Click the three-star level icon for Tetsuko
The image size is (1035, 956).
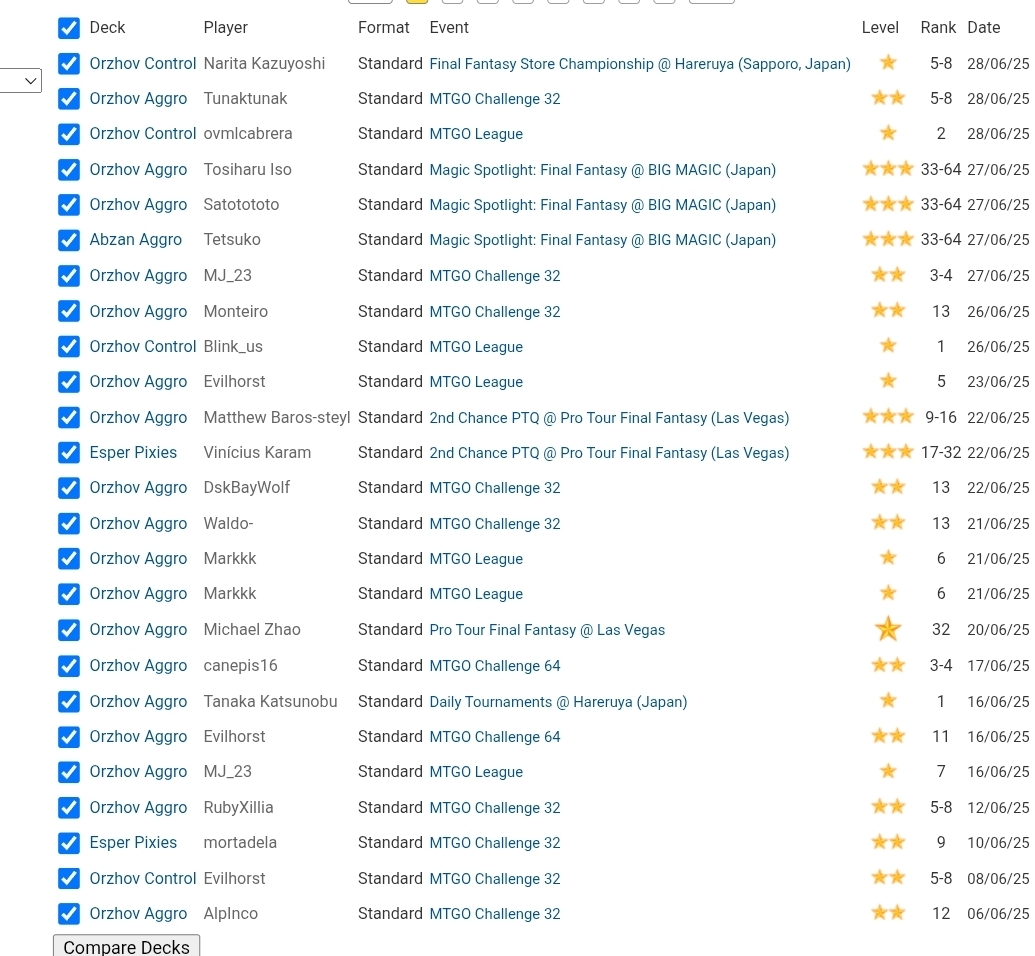(x=888, y=238)
